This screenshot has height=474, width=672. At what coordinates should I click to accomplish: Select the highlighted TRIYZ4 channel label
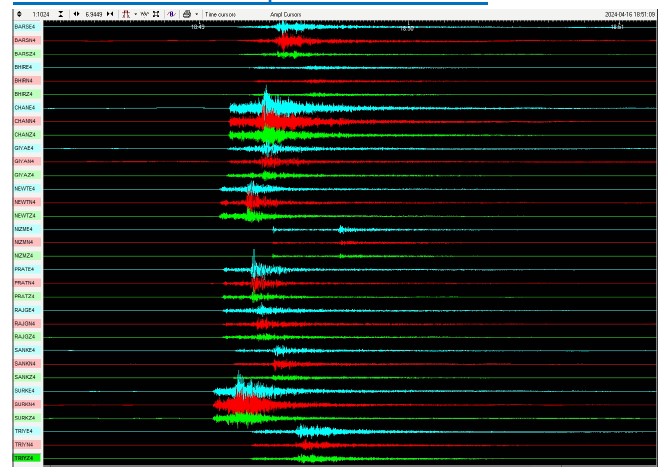(x=24, y=458)
